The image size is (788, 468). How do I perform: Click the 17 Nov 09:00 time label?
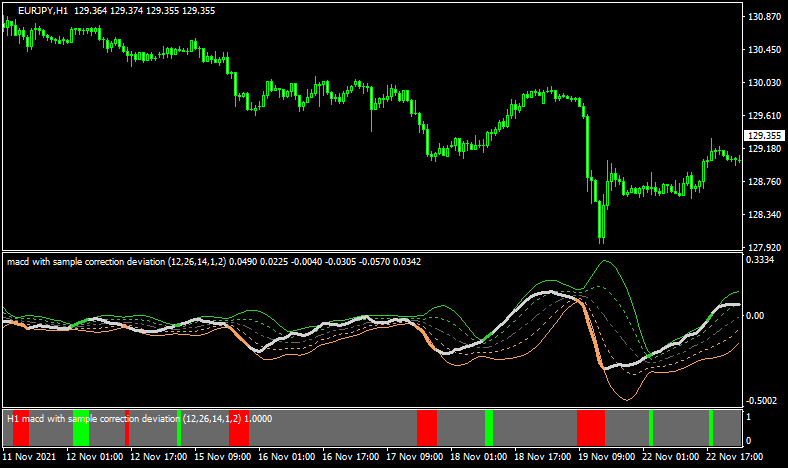[414, 457]
